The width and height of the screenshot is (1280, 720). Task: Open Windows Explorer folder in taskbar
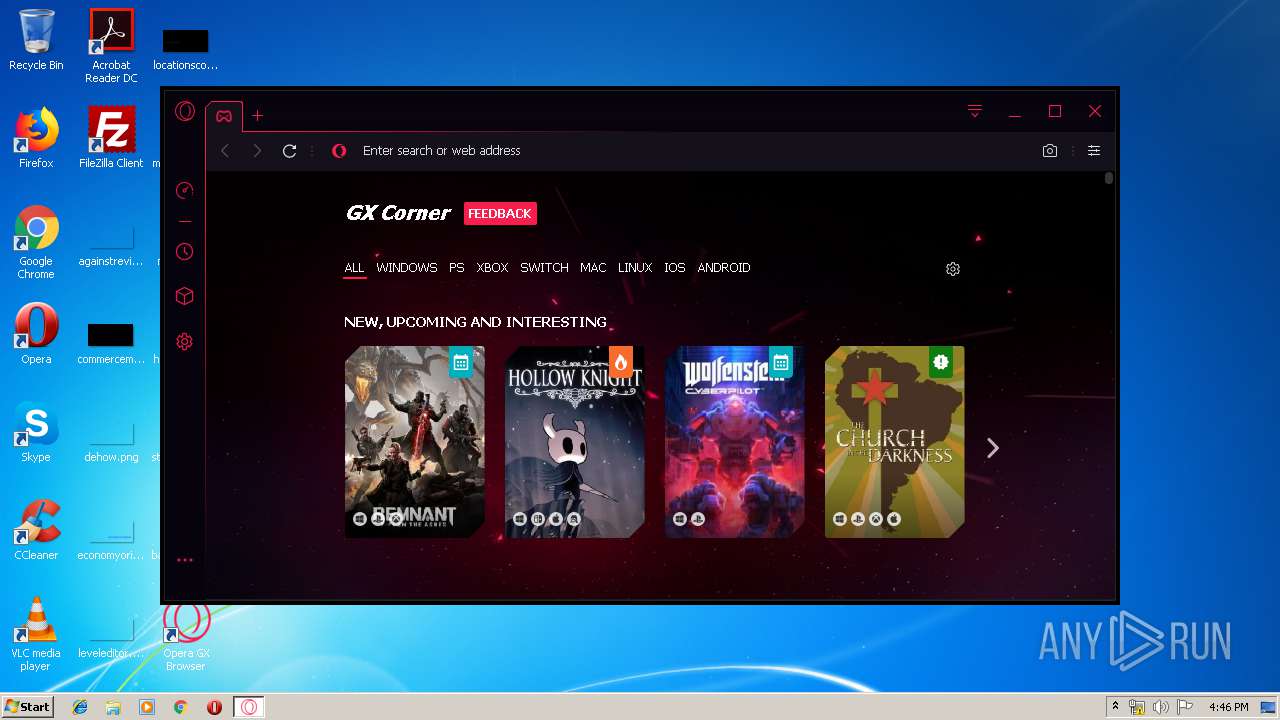pyautogui.click(x=113, y=707)
